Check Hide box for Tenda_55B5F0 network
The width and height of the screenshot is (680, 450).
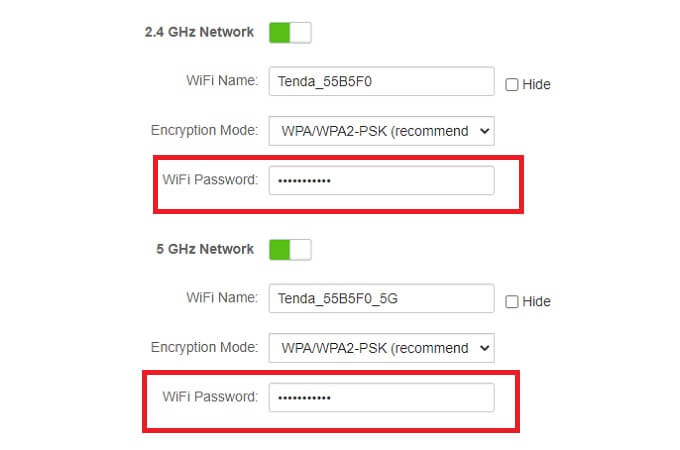tap(512, 85)
